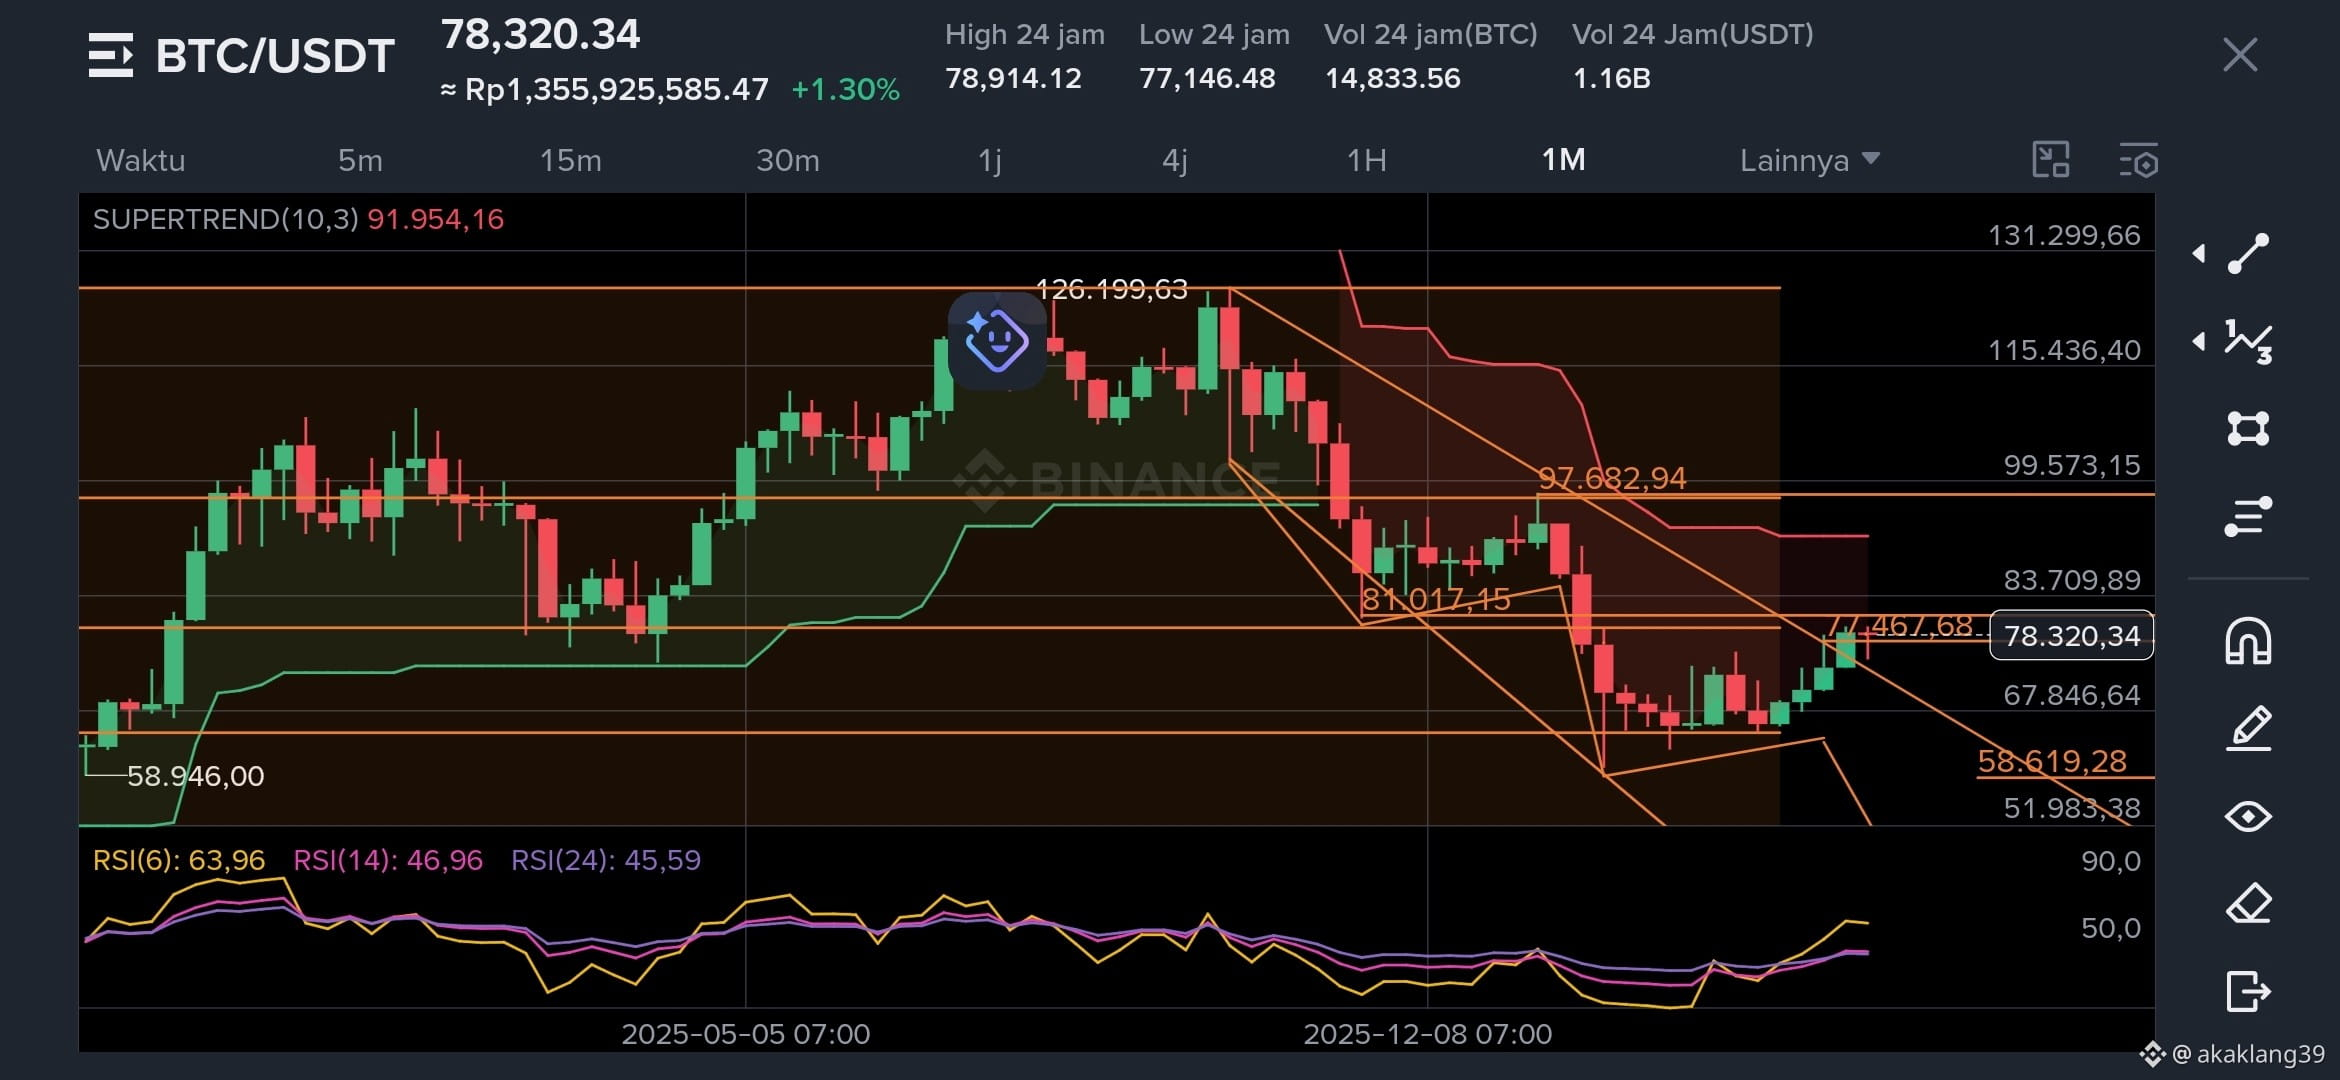Click the Vol 24 jam(BTC) value 14,833.56
The height and width of the screenshot is (1080, 2340).
(x=1392, y=78)
